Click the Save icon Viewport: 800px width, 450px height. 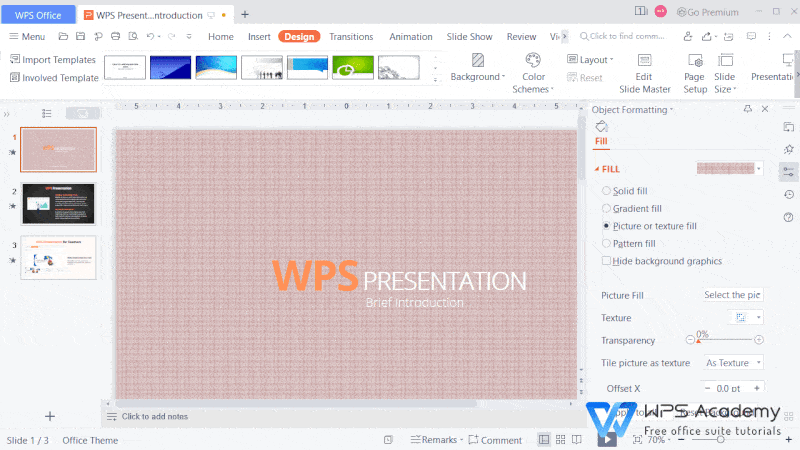click(x=81, y=36)
